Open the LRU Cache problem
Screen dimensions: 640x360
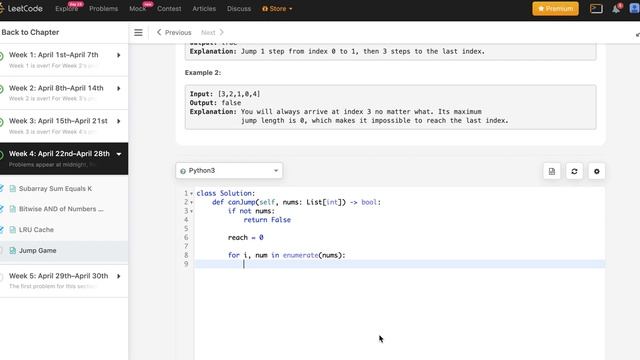pyautogui.click(x=36, y=230)
